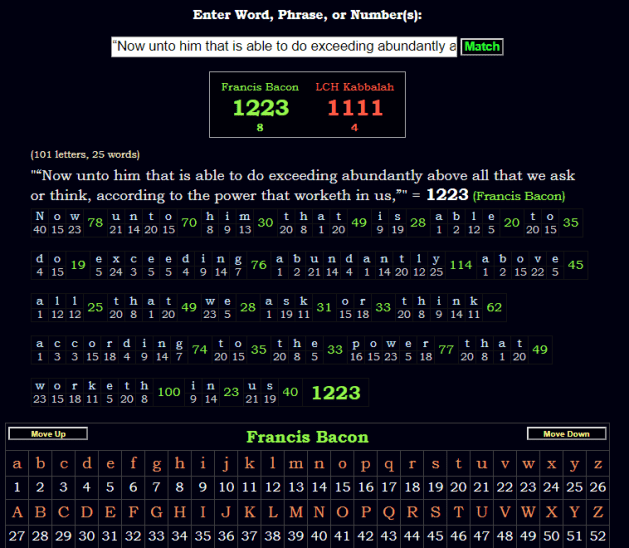Click the letter N of the word Now
This screenshot has height=548, width=629.
coord(40,216)
